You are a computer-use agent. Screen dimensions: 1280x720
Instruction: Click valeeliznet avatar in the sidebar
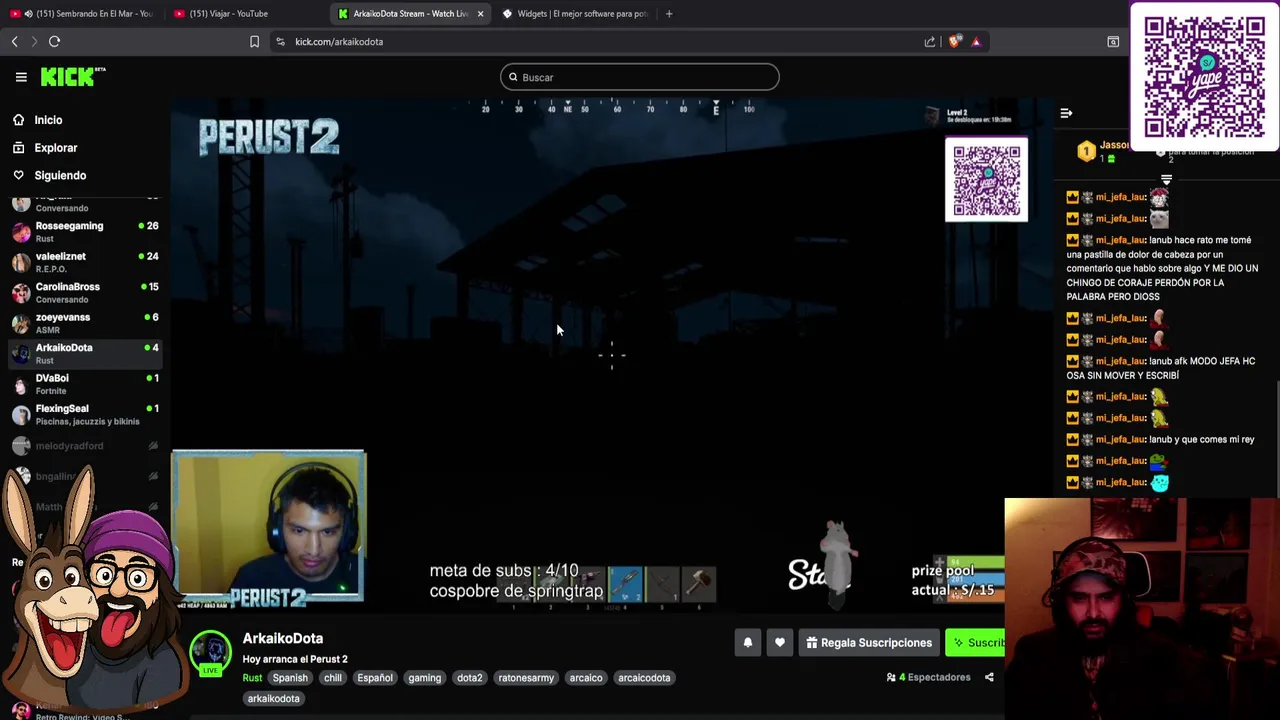[x=21, y=262]
